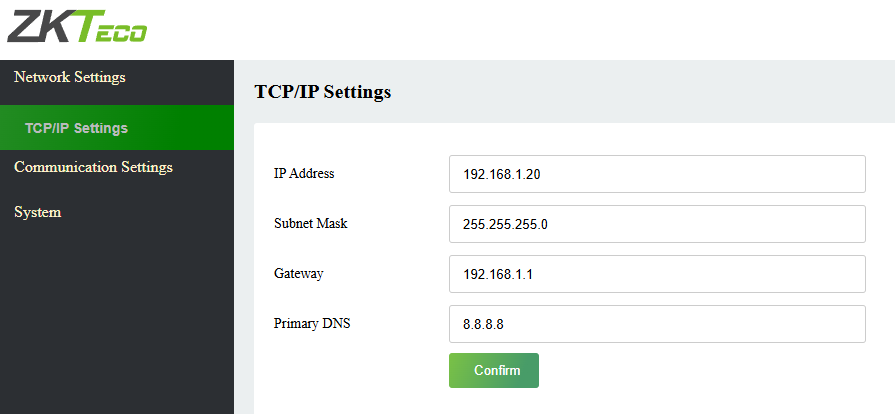Screen dimensions: 895x414
Task: Click into the Subnet Mask field
Action: (x=656, y=224)
